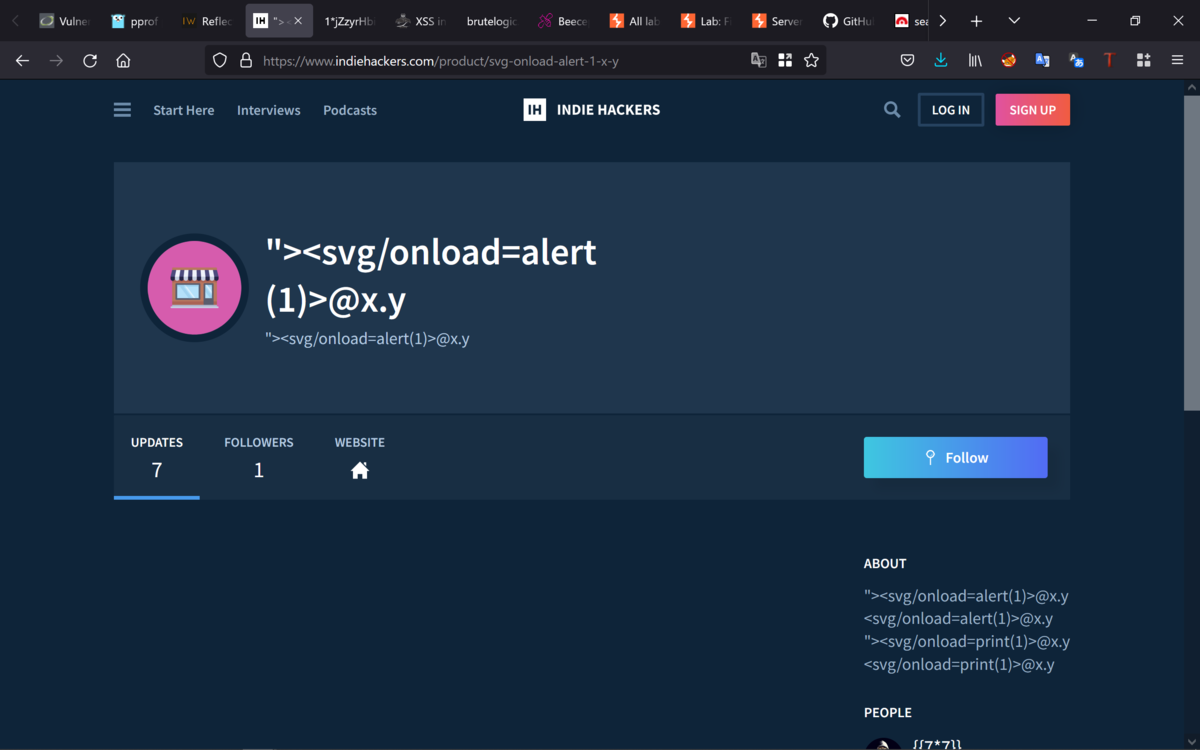This screenshot has height=750, width=1200.
Task: Click the house icon under WEBSITE
Action: 359,469
